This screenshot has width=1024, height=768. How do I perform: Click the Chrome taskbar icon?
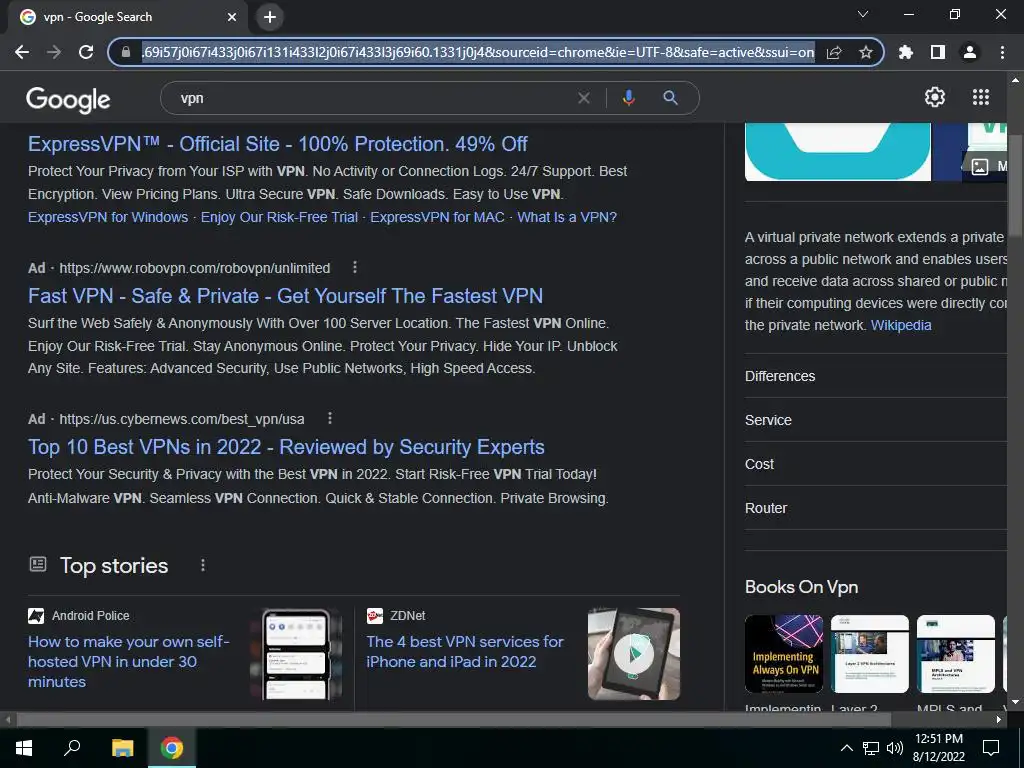pos(172,748)
